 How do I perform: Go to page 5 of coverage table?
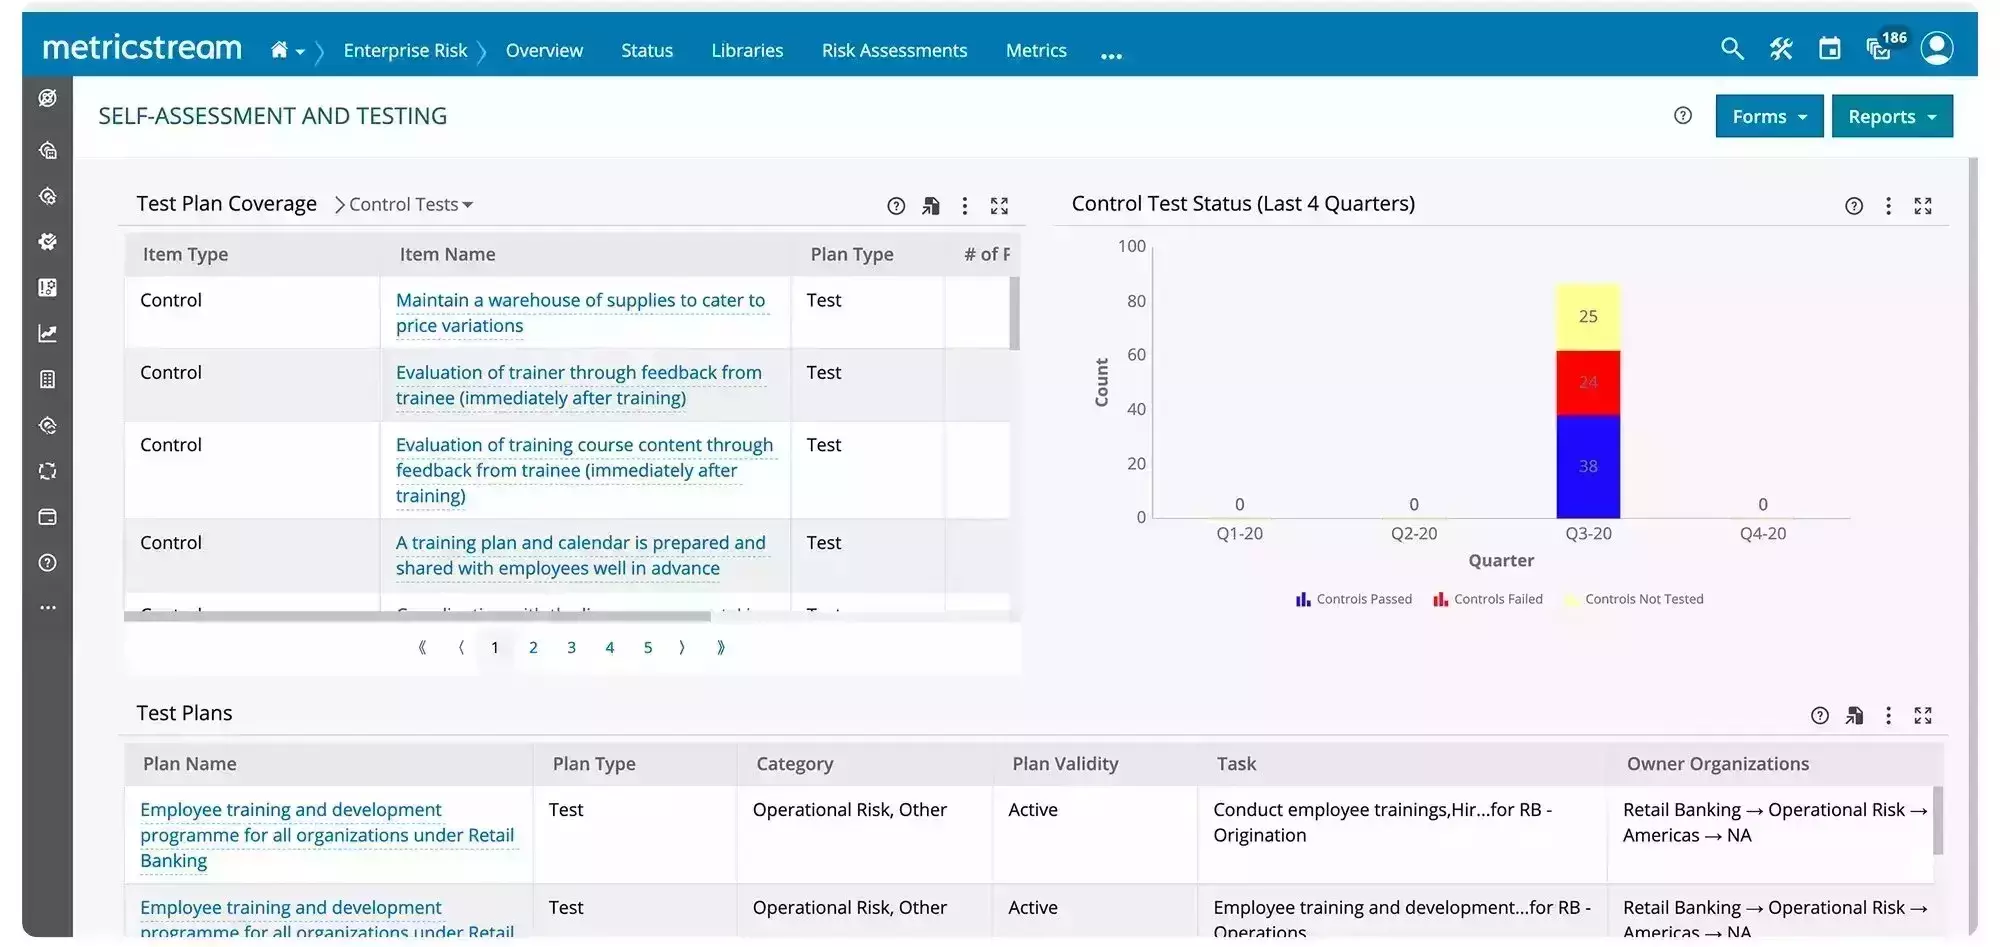(648, 648)
